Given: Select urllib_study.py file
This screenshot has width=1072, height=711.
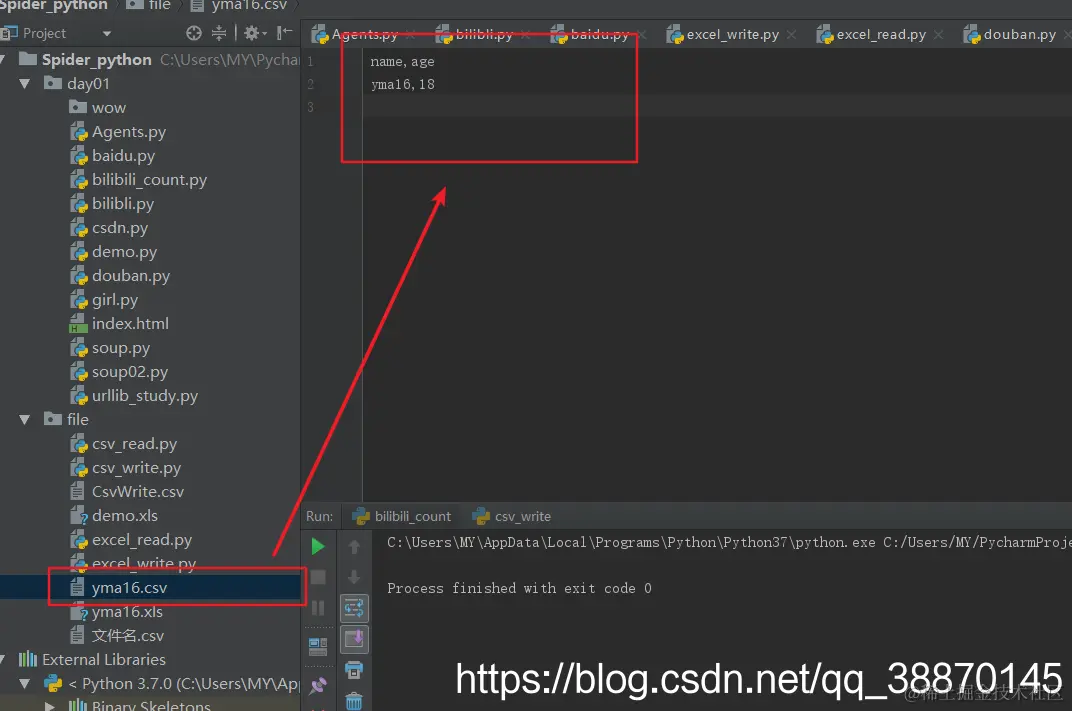Looking at the screenshot, I should (x=134, y=396).
